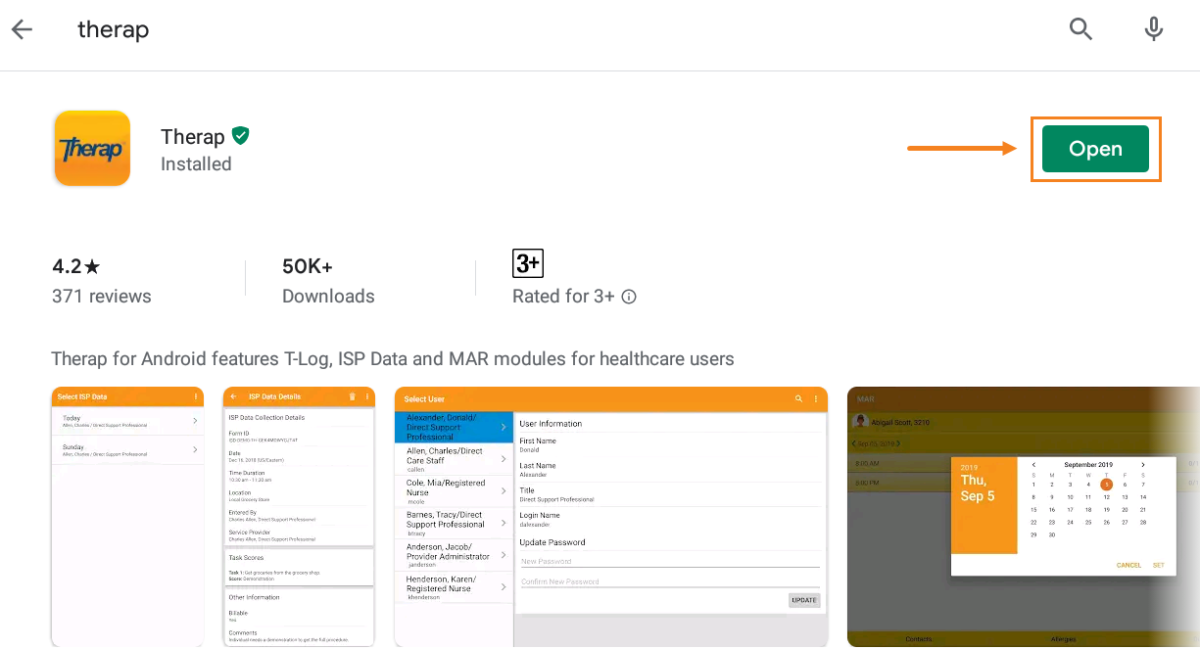Click the 4.2 star rating
This screenshot has height=649, width=1200.
click(x=70, y=265)
